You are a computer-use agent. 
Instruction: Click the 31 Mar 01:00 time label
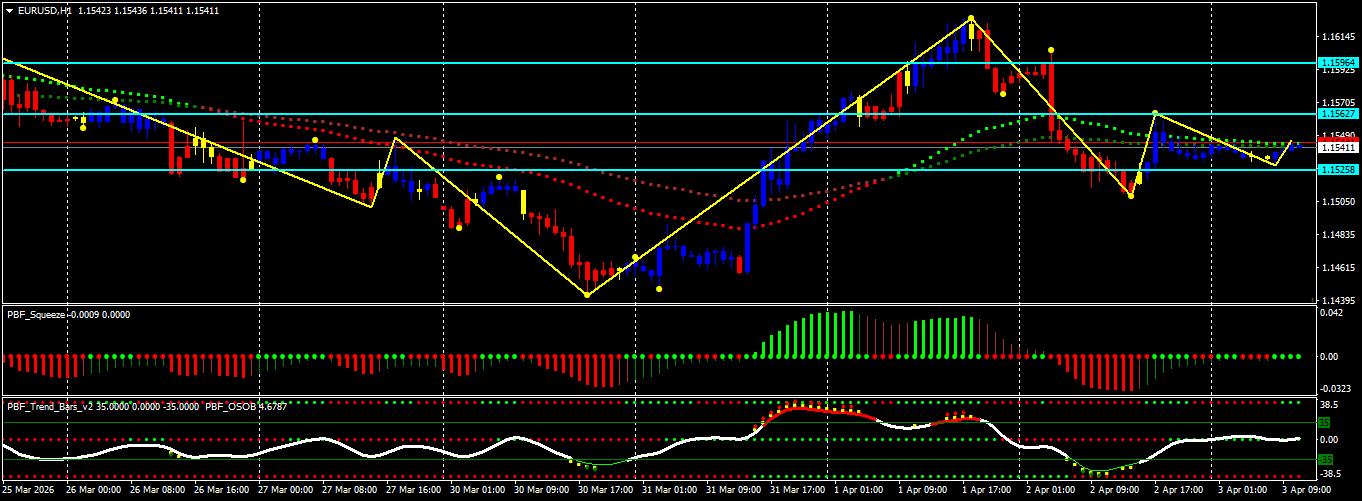point(669,491)
